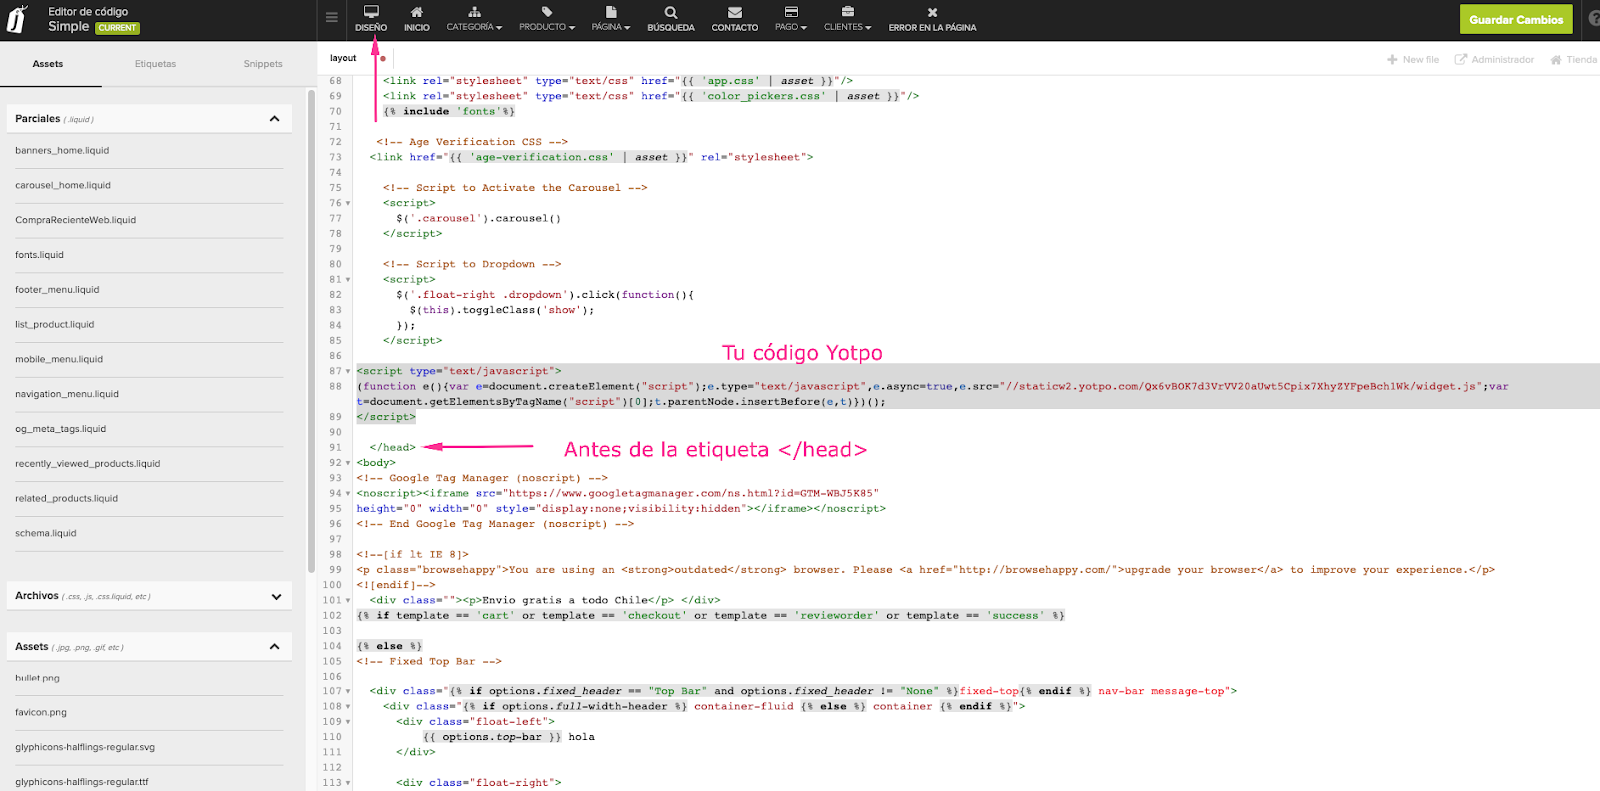This screenshot has height=791, width=1600.
Task: Open schema.liquid file
Action: point(46,534)
